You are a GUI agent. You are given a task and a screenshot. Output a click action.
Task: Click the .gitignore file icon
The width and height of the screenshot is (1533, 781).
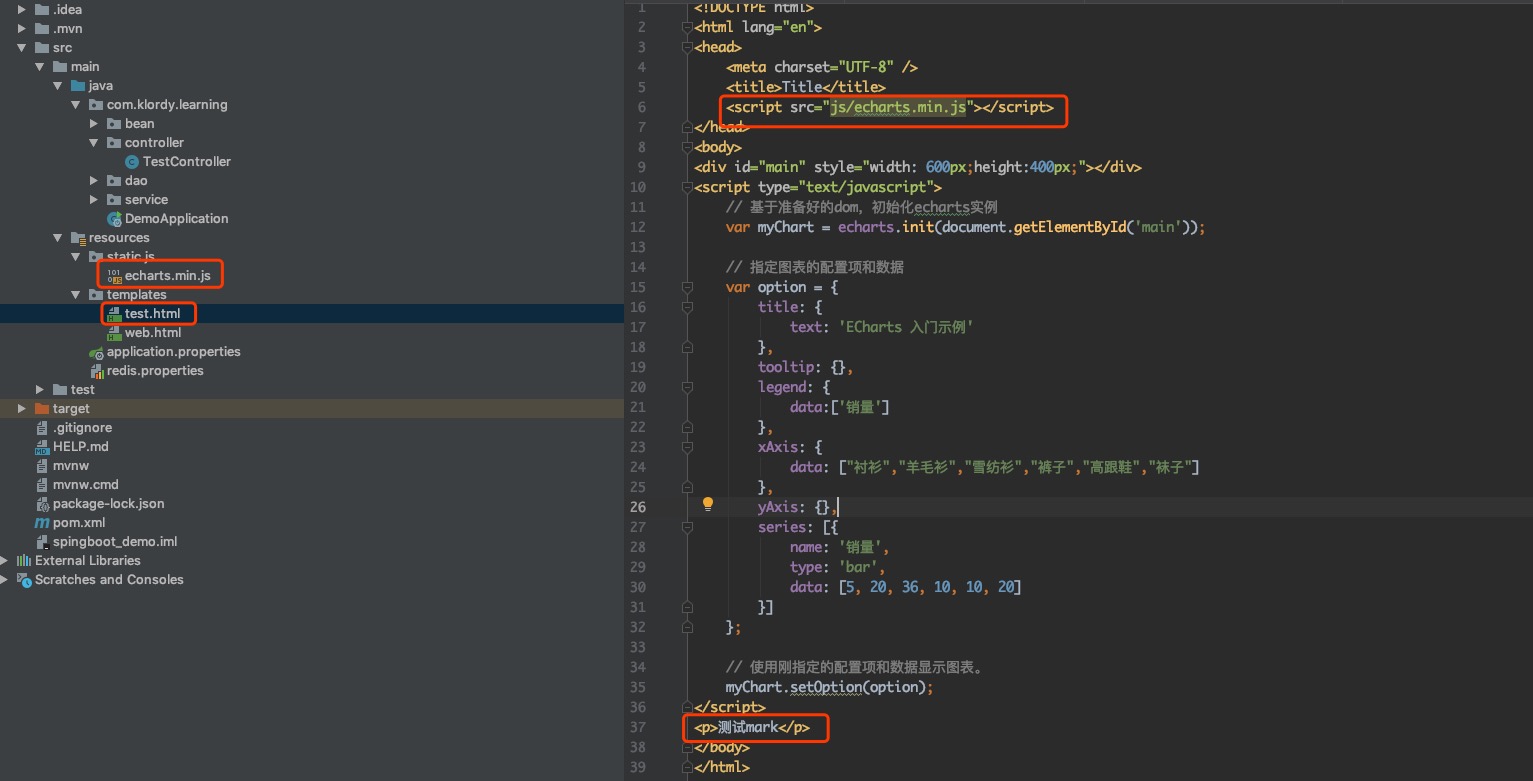pyautogui.click(x=42, y=428)
